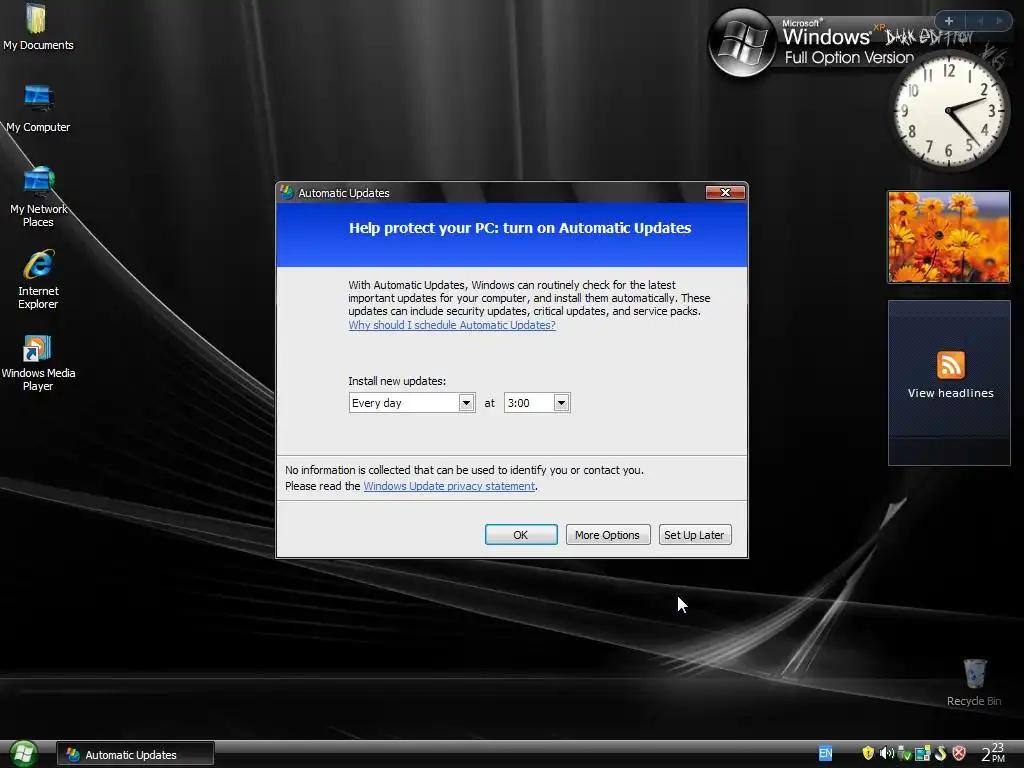
Task: Click the yellow security shield tray icon
Action: (868, 753)
